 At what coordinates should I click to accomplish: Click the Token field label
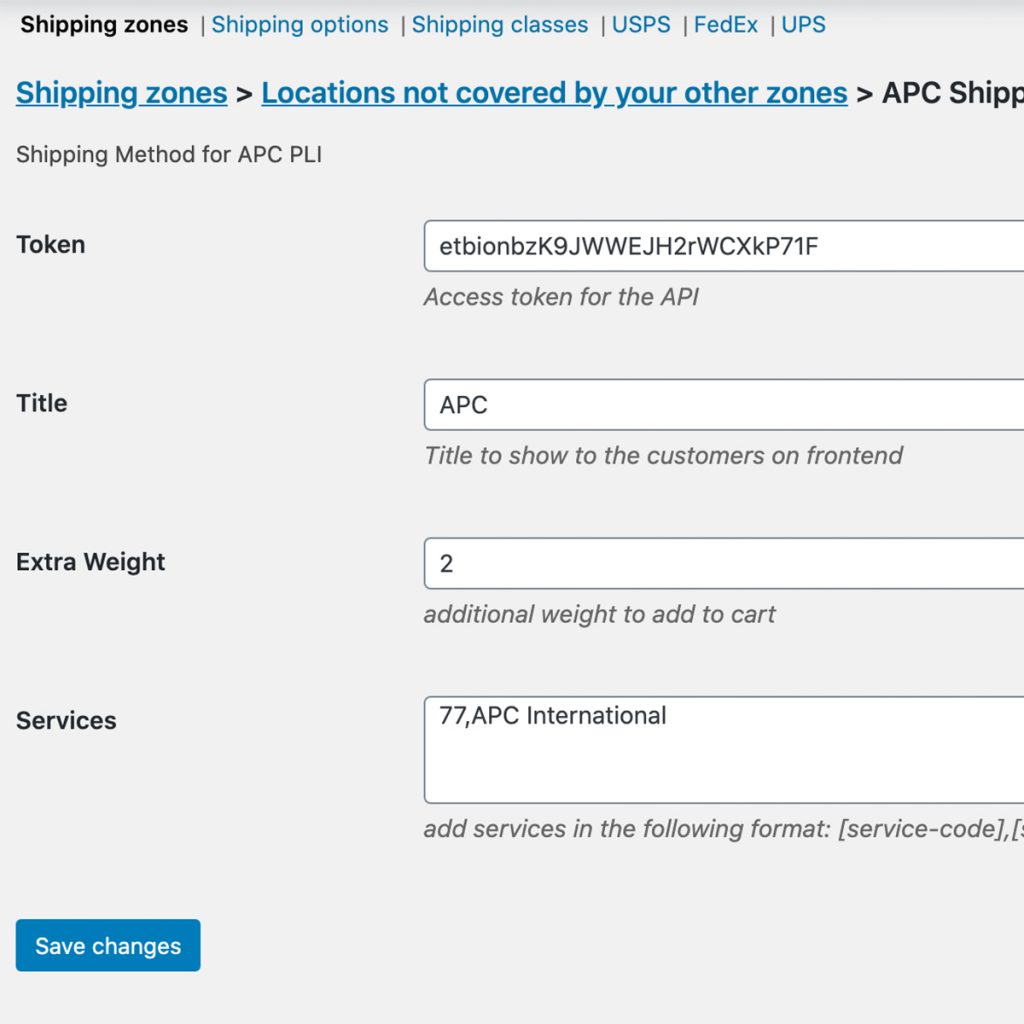(51, 245)
